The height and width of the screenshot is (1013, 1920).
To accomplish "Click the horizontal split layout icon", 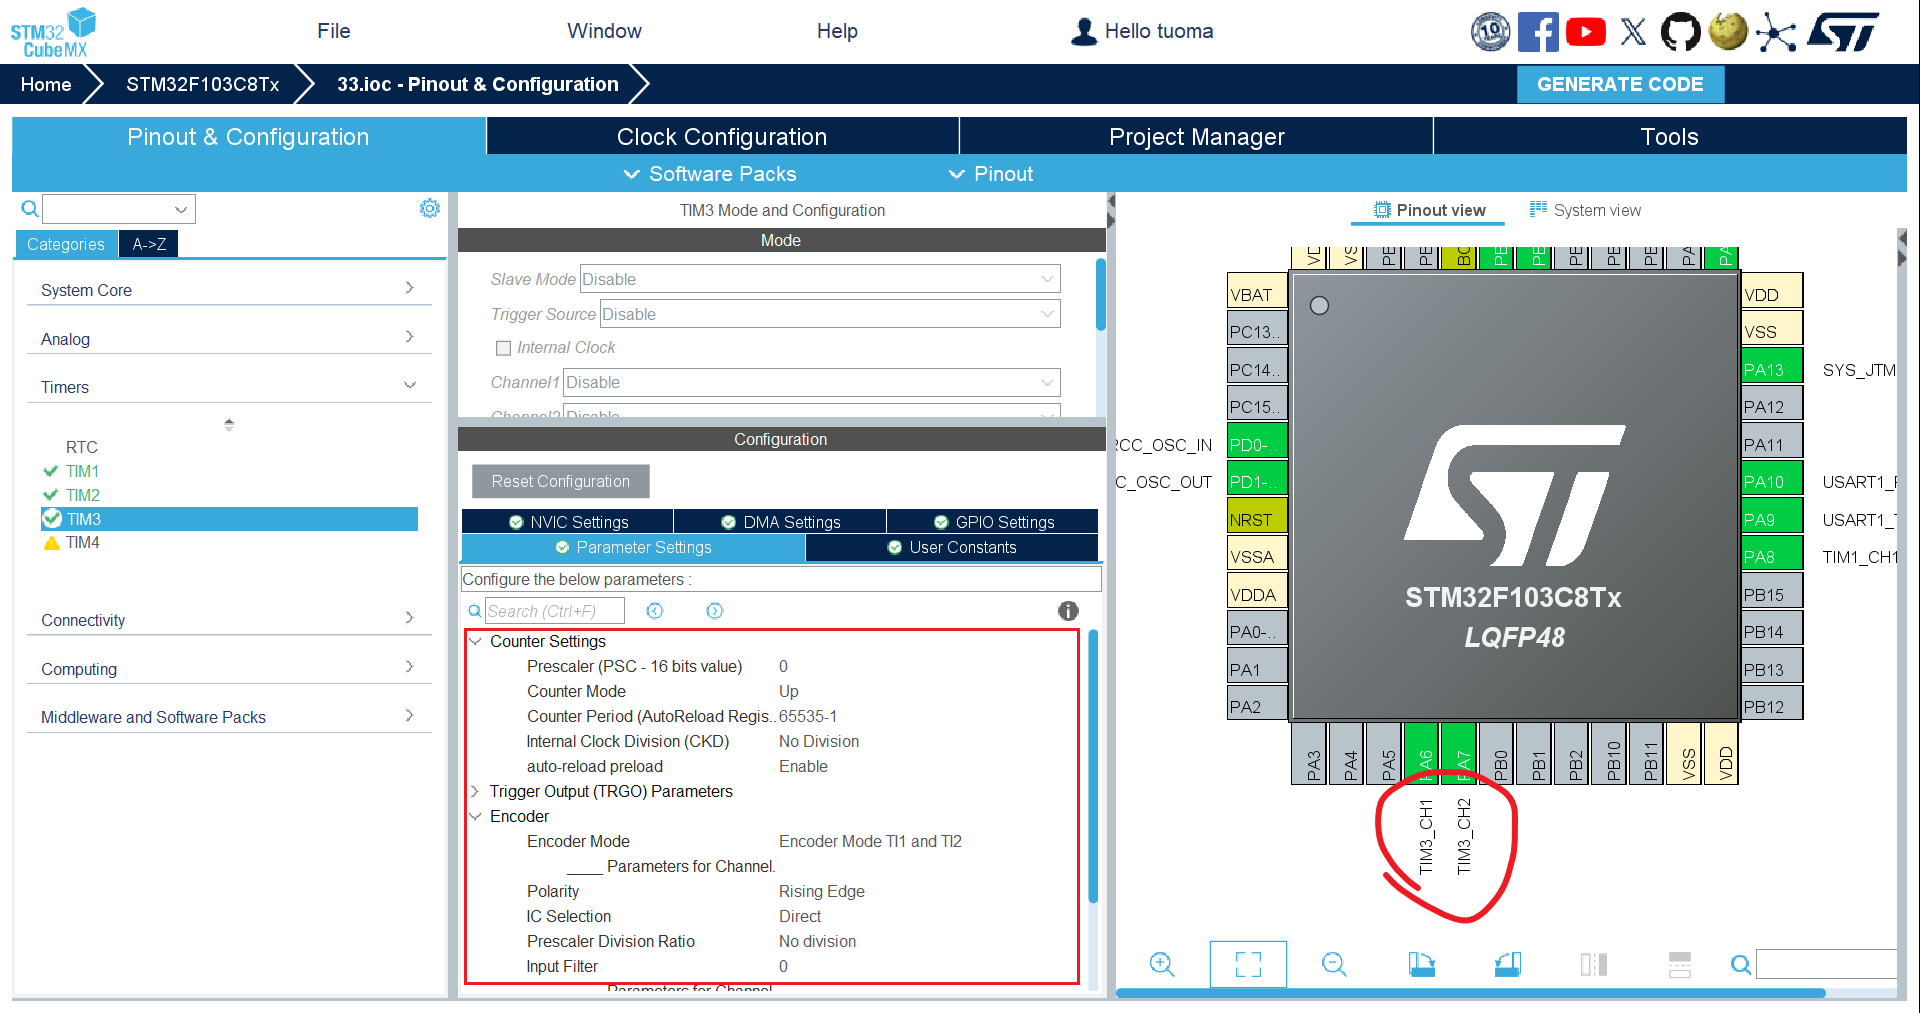I will 1680,964.
